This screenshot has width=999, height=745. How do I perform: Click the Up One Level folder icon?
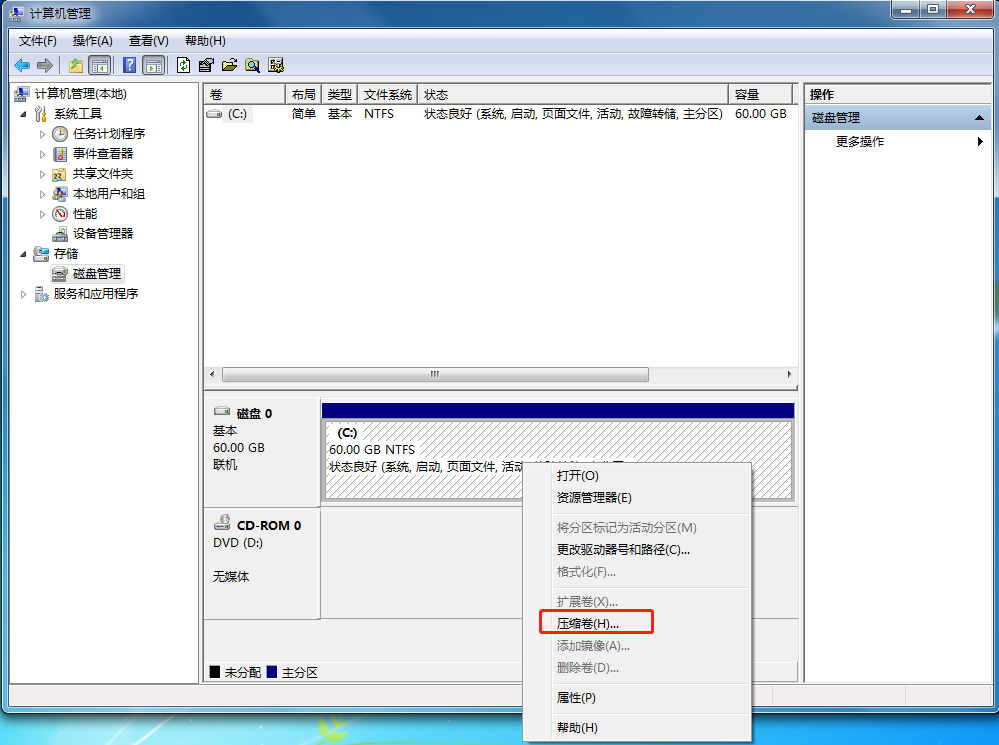pos(76,66)
